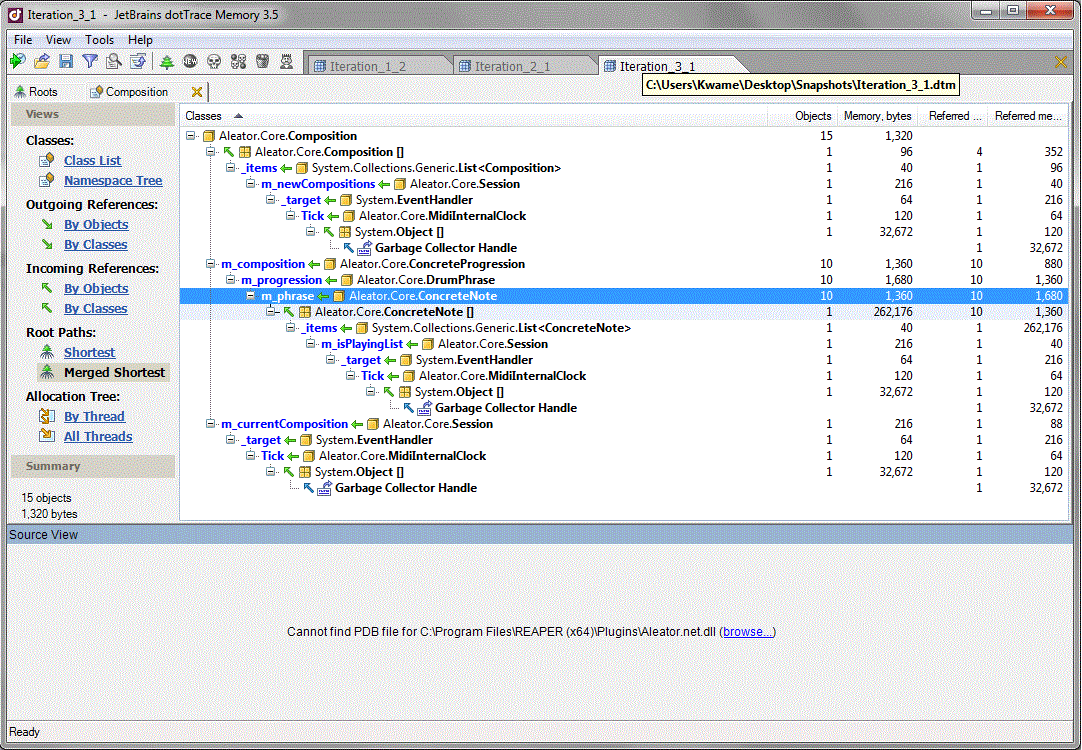Click the open snapshot folder icon
Screen dimensions: 1082x750
point(42,61)
